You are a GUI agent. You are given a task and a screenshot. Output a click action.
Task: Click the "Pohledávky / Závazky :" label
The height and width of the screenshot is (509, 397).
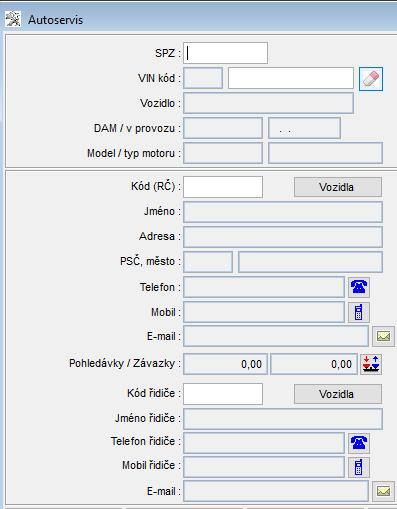(125, 363)
